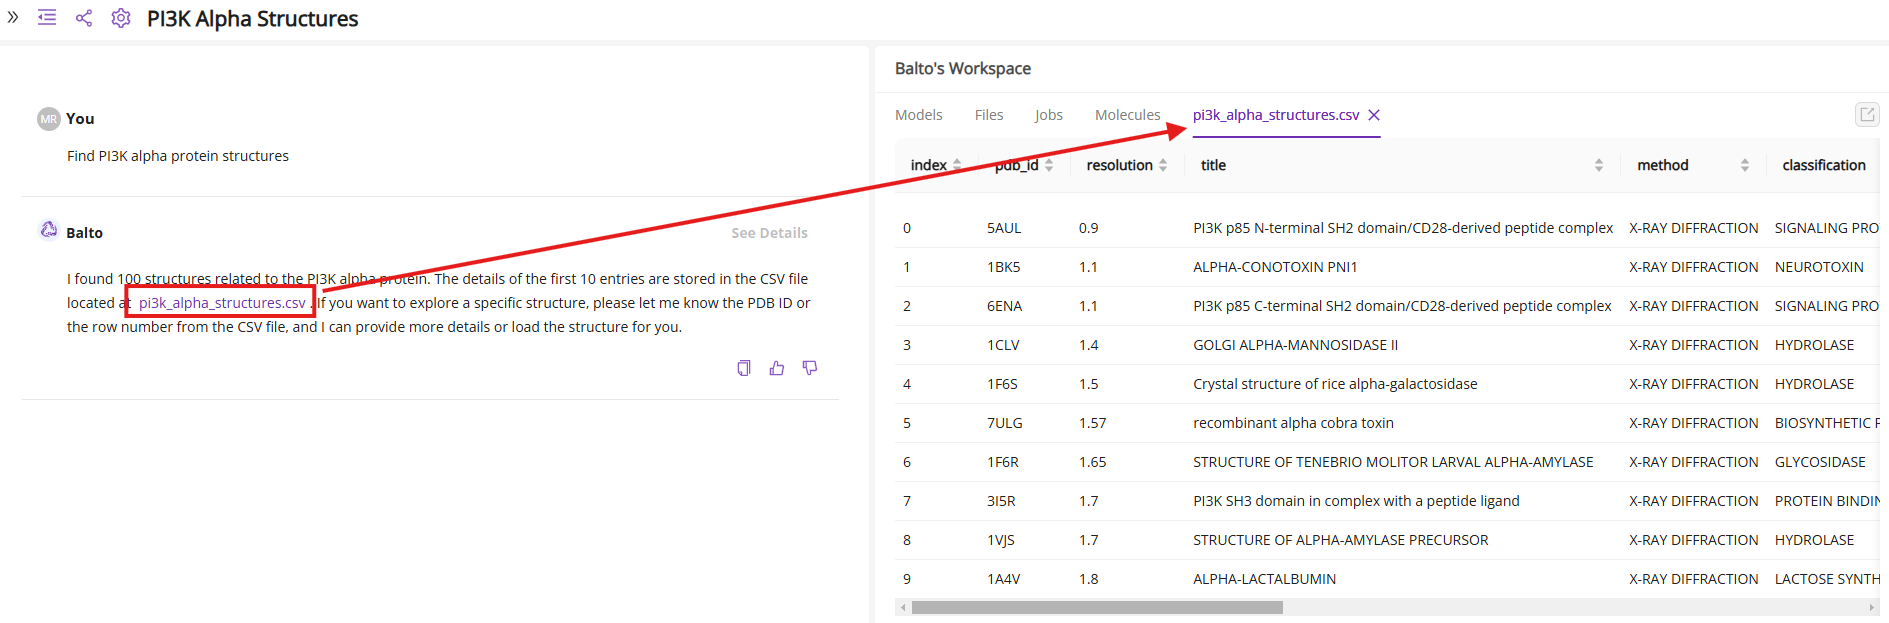Open pi3k_alpha_structures.csv link in chat
This screenshot has width=1889, height=623.
pos(222,303)
